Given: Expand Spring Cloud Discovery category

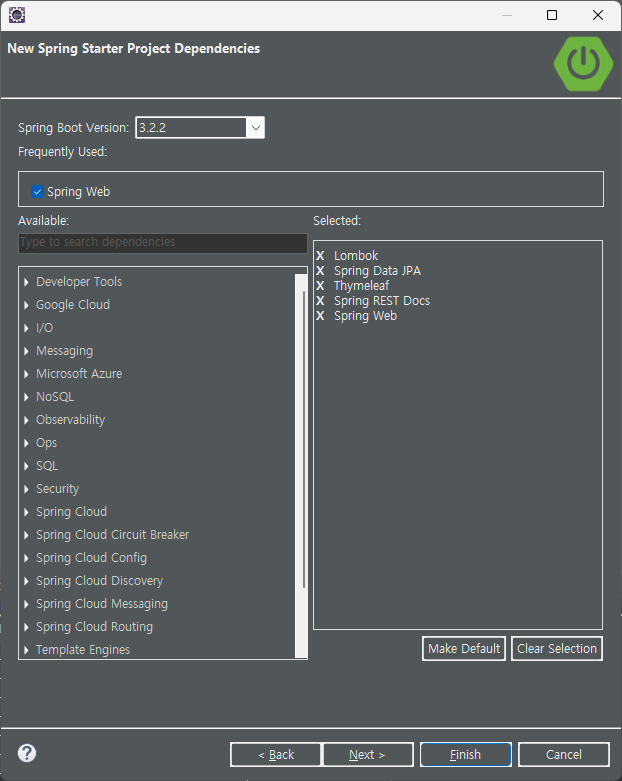Looking at the screenshot, I should click(26, 581).
